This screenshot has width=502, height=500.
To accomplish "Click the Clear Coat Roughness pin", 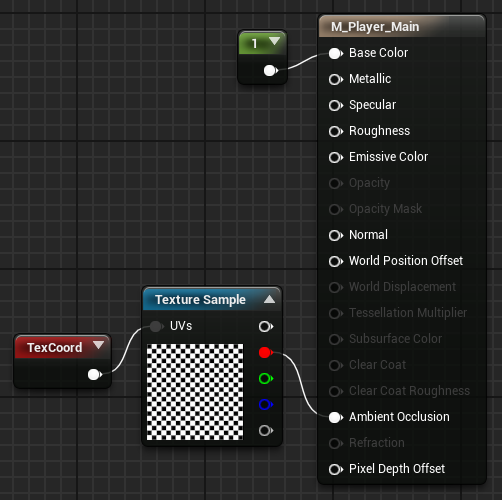I will (x=336, y=391).
